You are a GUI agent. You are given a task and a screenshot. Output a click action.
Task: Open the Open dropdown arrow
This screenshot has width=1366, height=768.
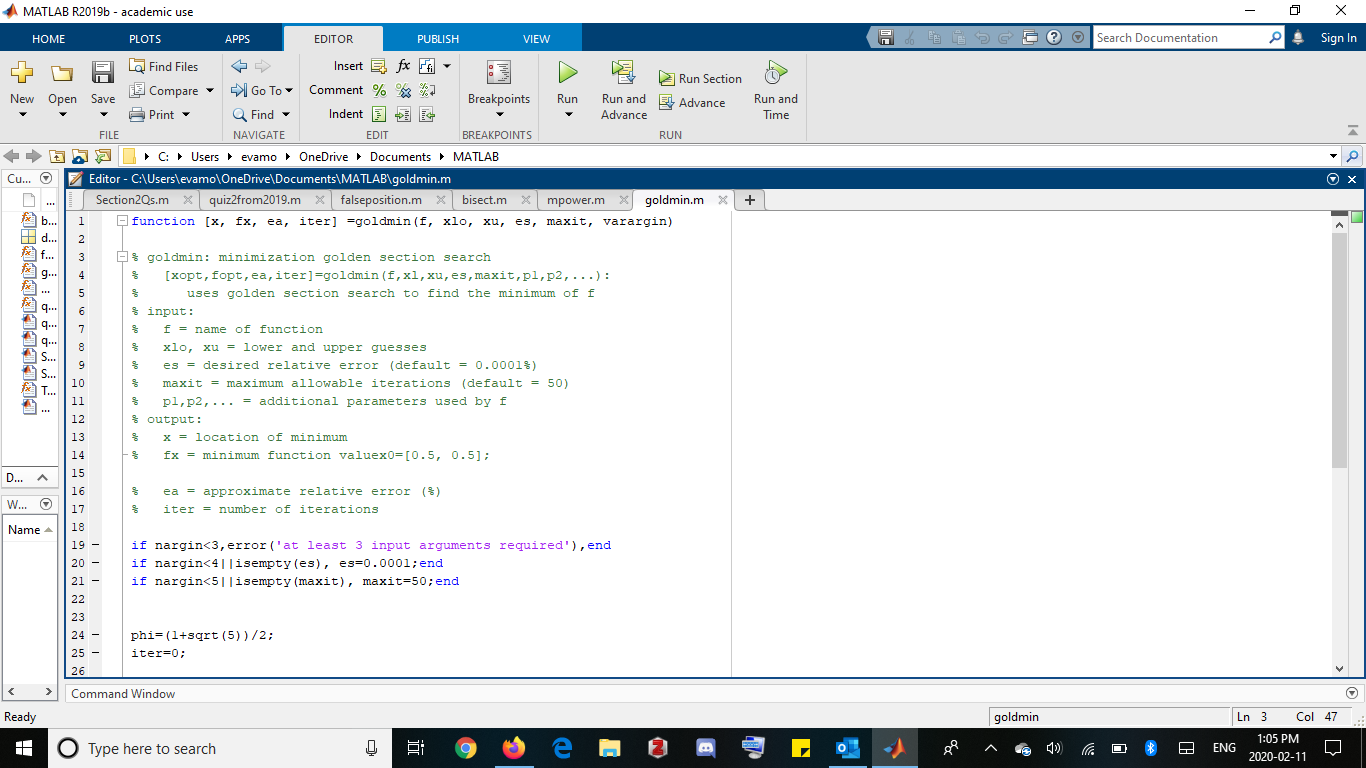(62, 114)
